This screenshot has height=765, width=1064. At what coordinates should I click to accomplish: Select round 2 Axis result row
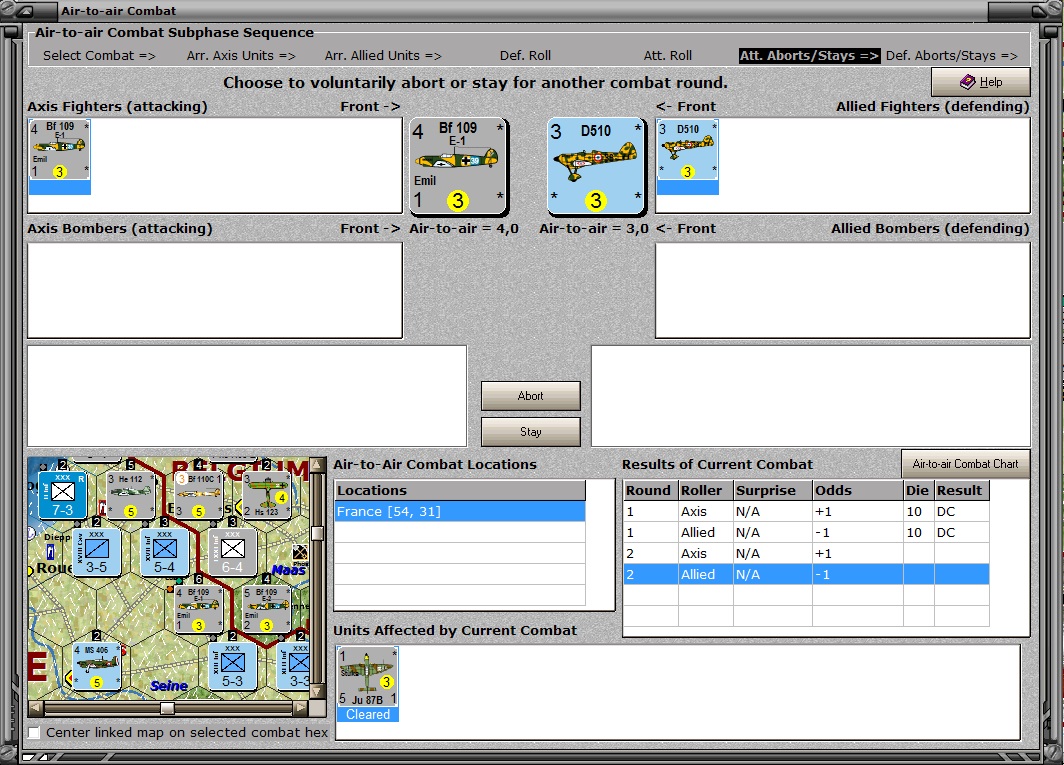pos(806,553)
